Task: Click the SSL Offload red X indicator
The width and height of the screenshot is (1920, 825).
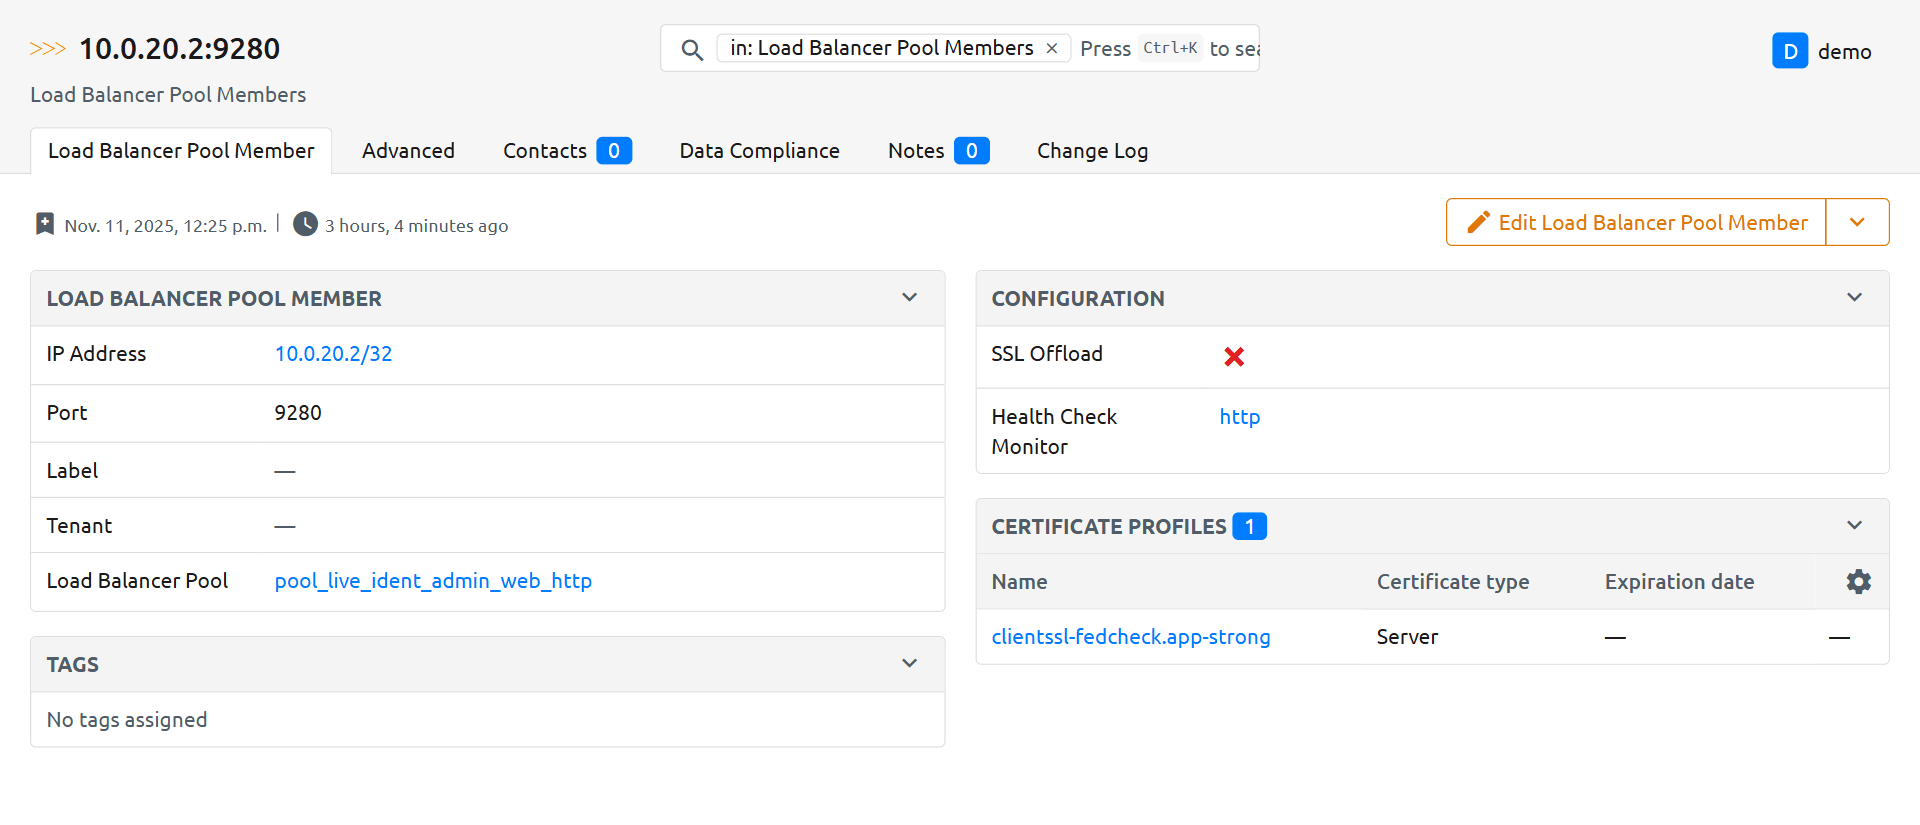Action: 1234,356
